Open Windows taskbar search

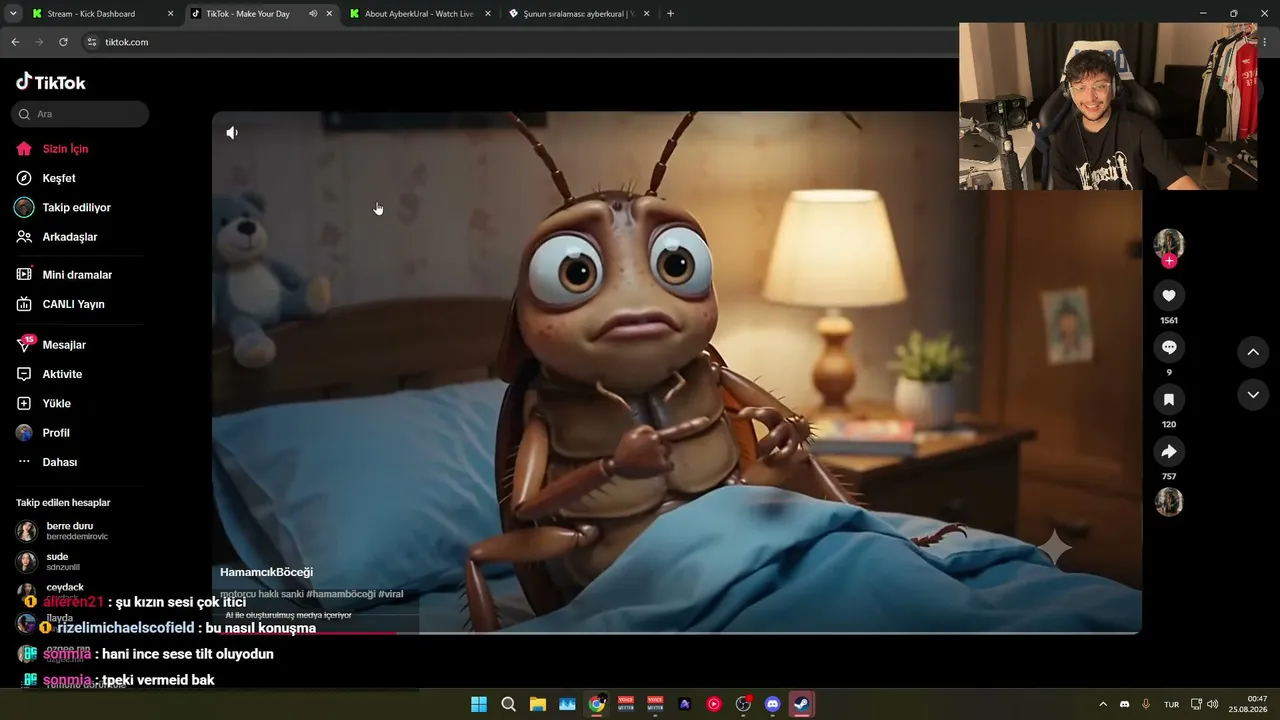pos(508,704)
